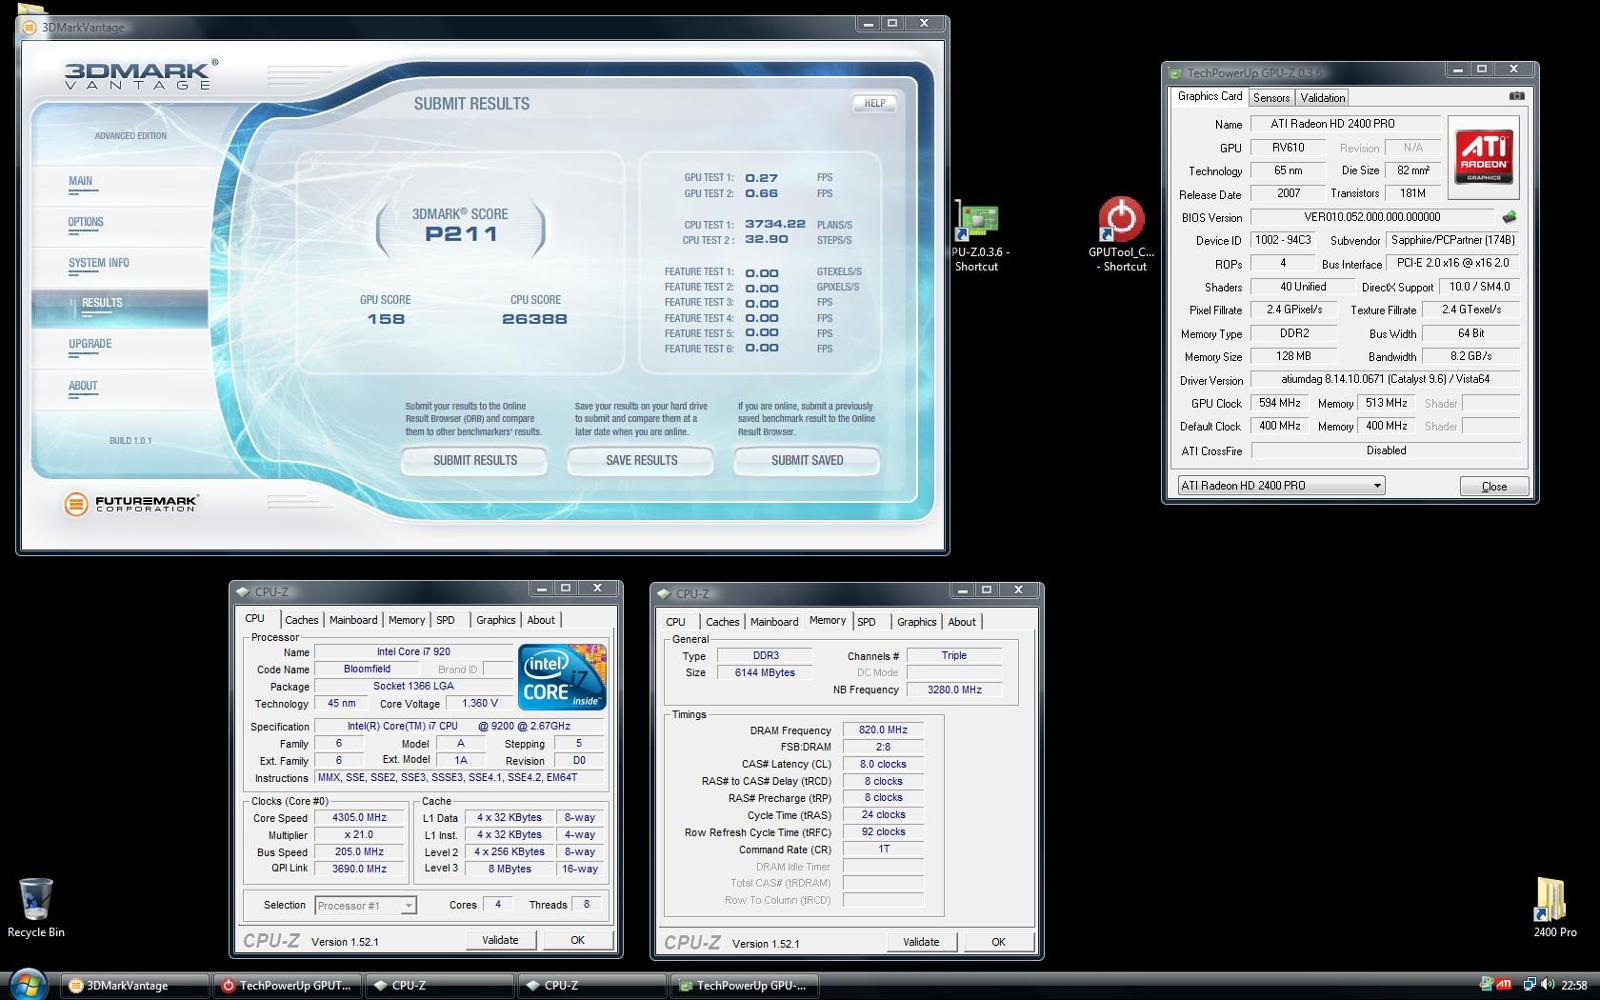Click Validate in the left CPU-Z window

click(x=500, y=940)
